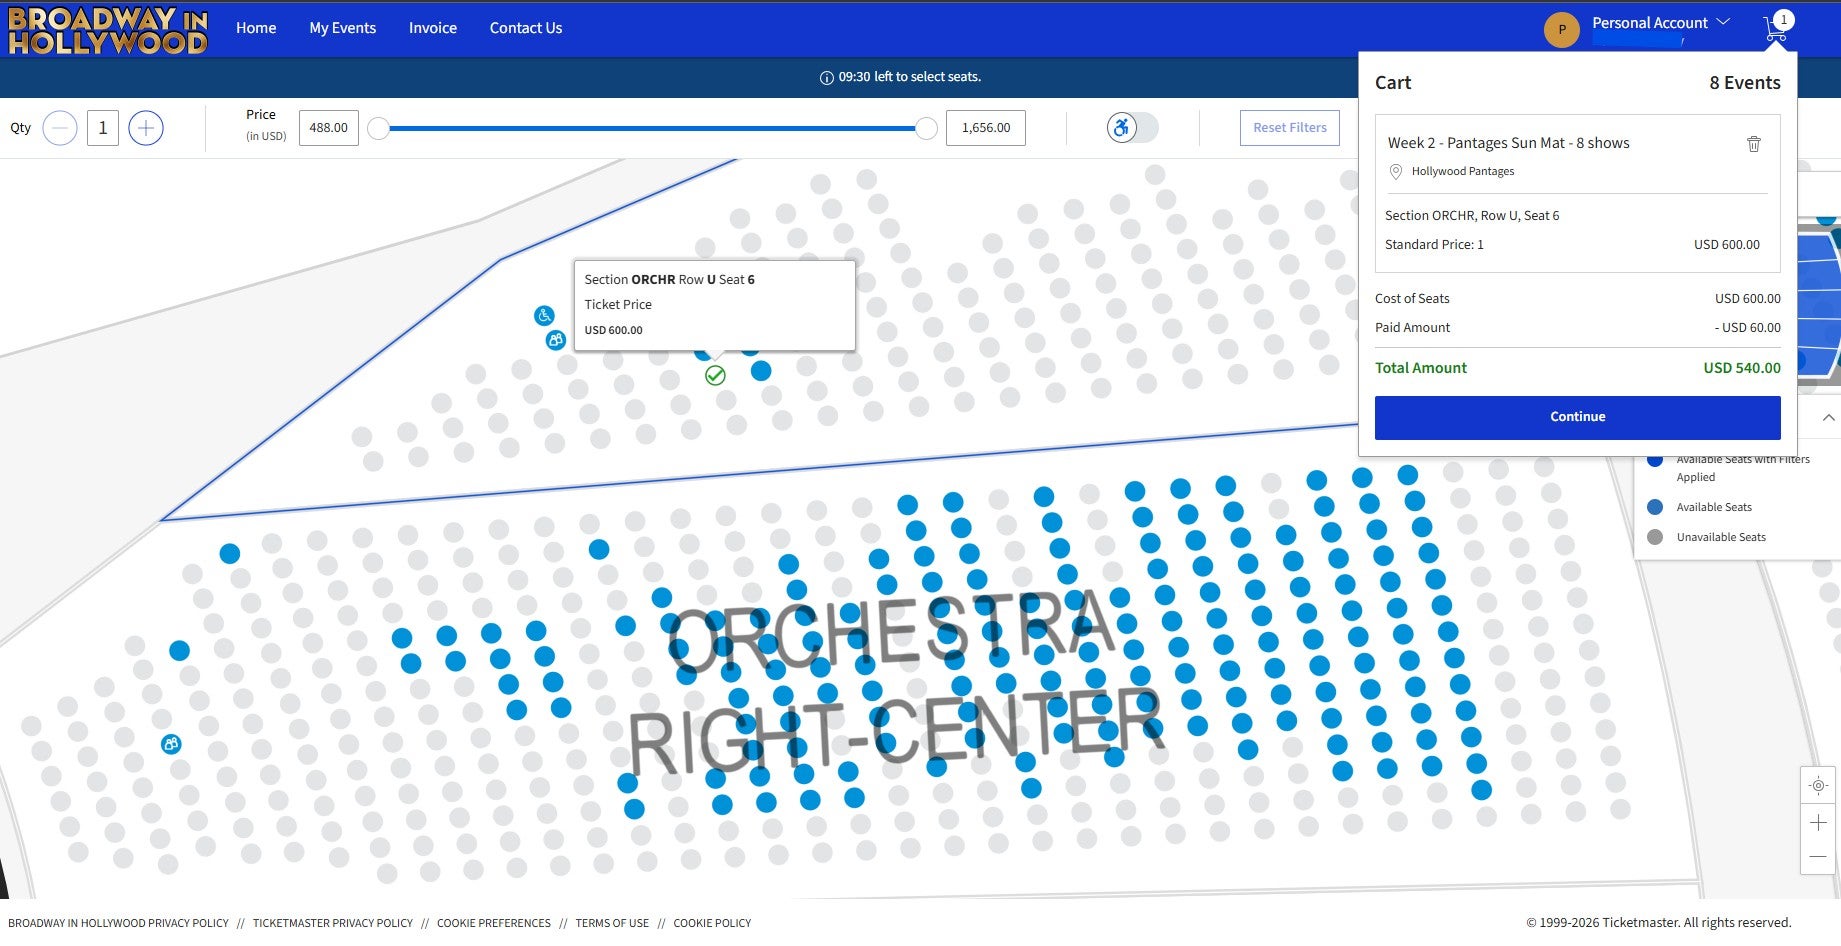Open the Contact Us page

pos(526,28)
